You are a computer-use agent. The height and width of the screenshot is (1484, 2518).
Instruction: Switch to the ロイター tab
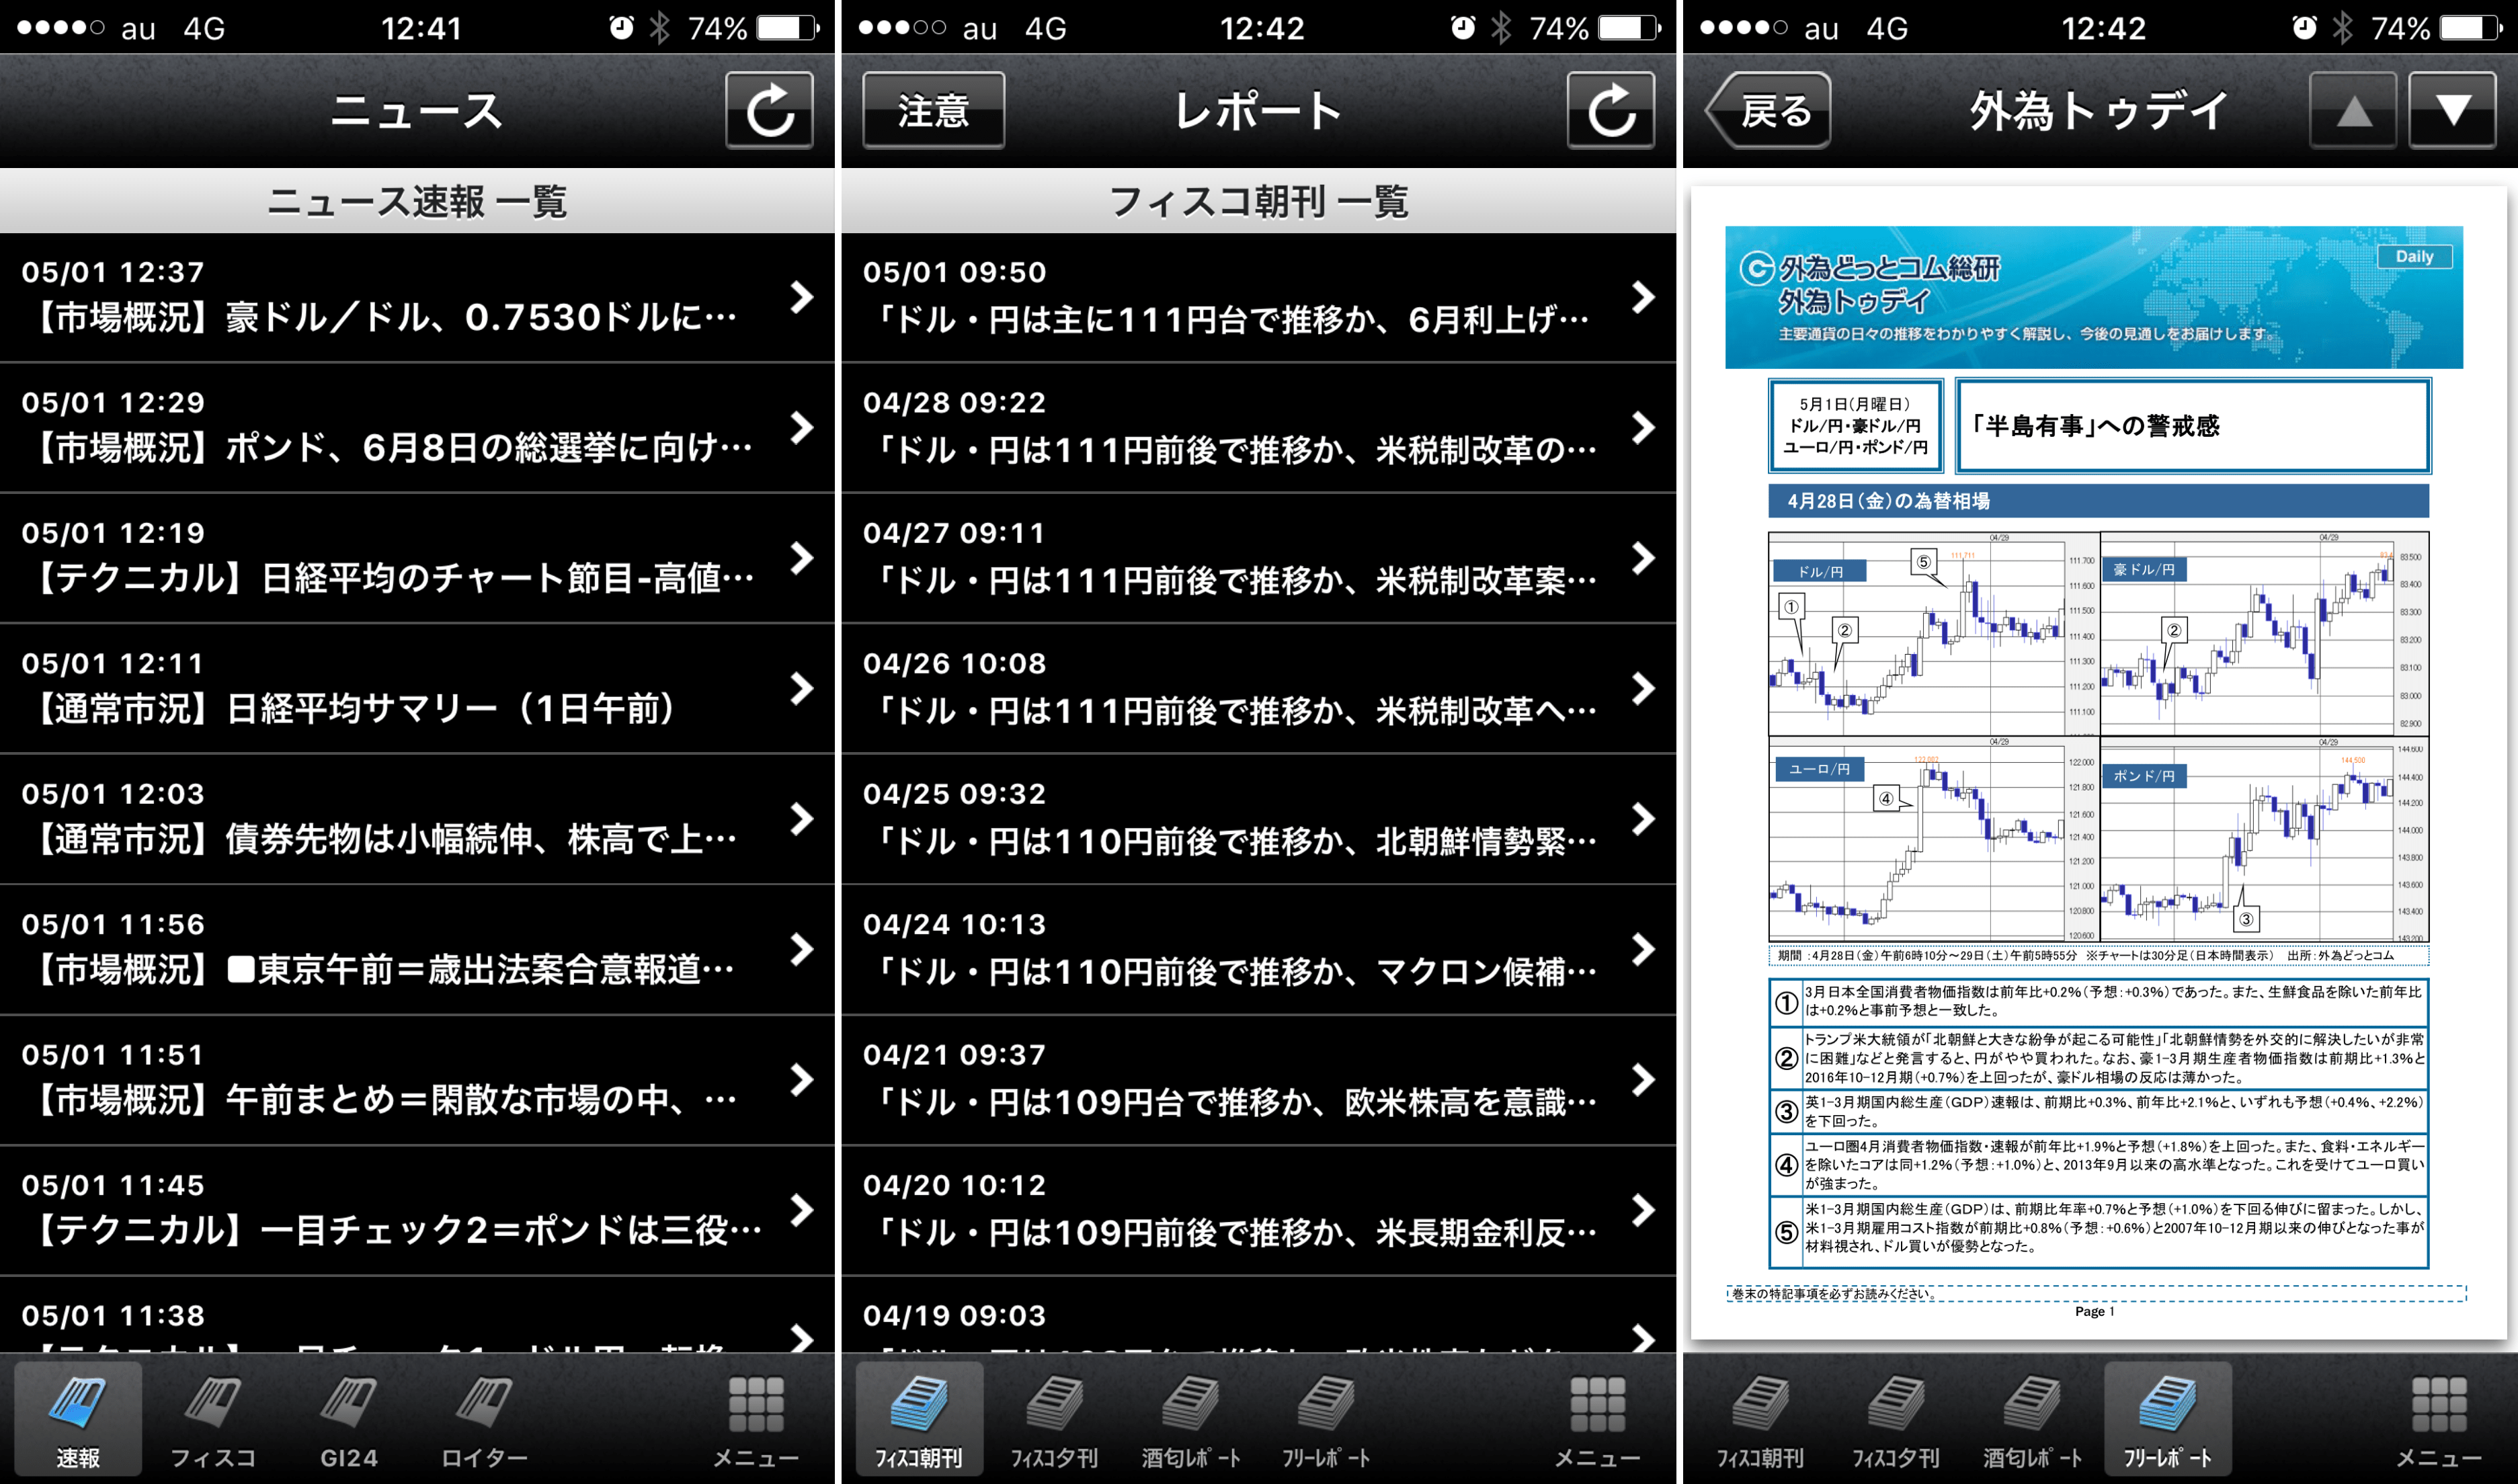pos(484,1420)
